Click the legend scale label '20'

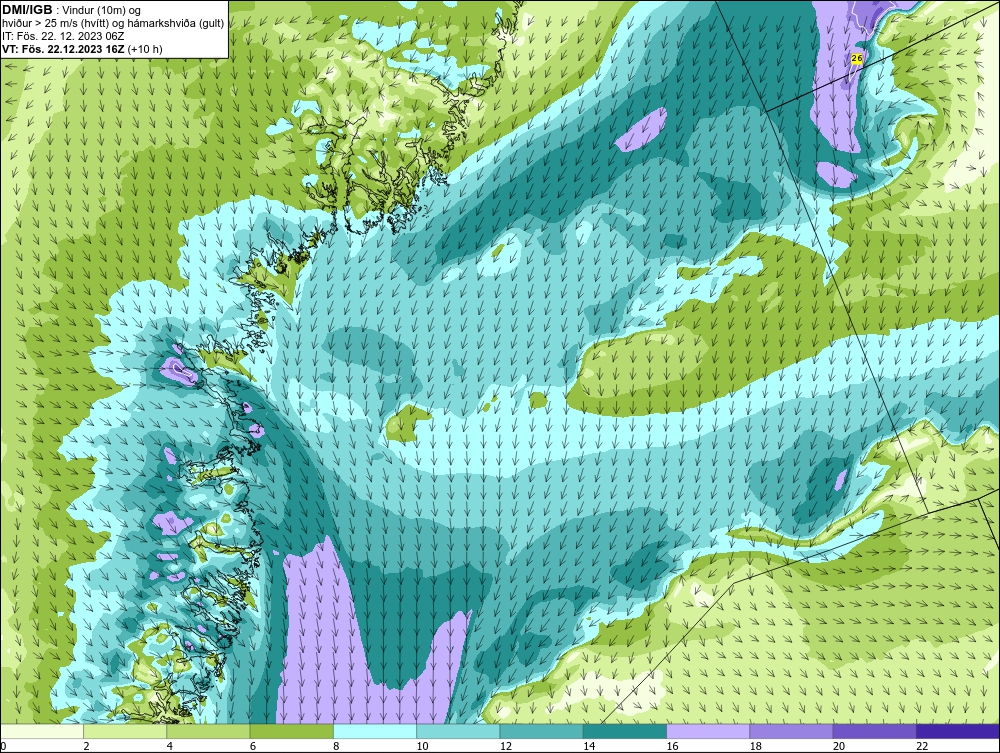(x=839, y=746)
